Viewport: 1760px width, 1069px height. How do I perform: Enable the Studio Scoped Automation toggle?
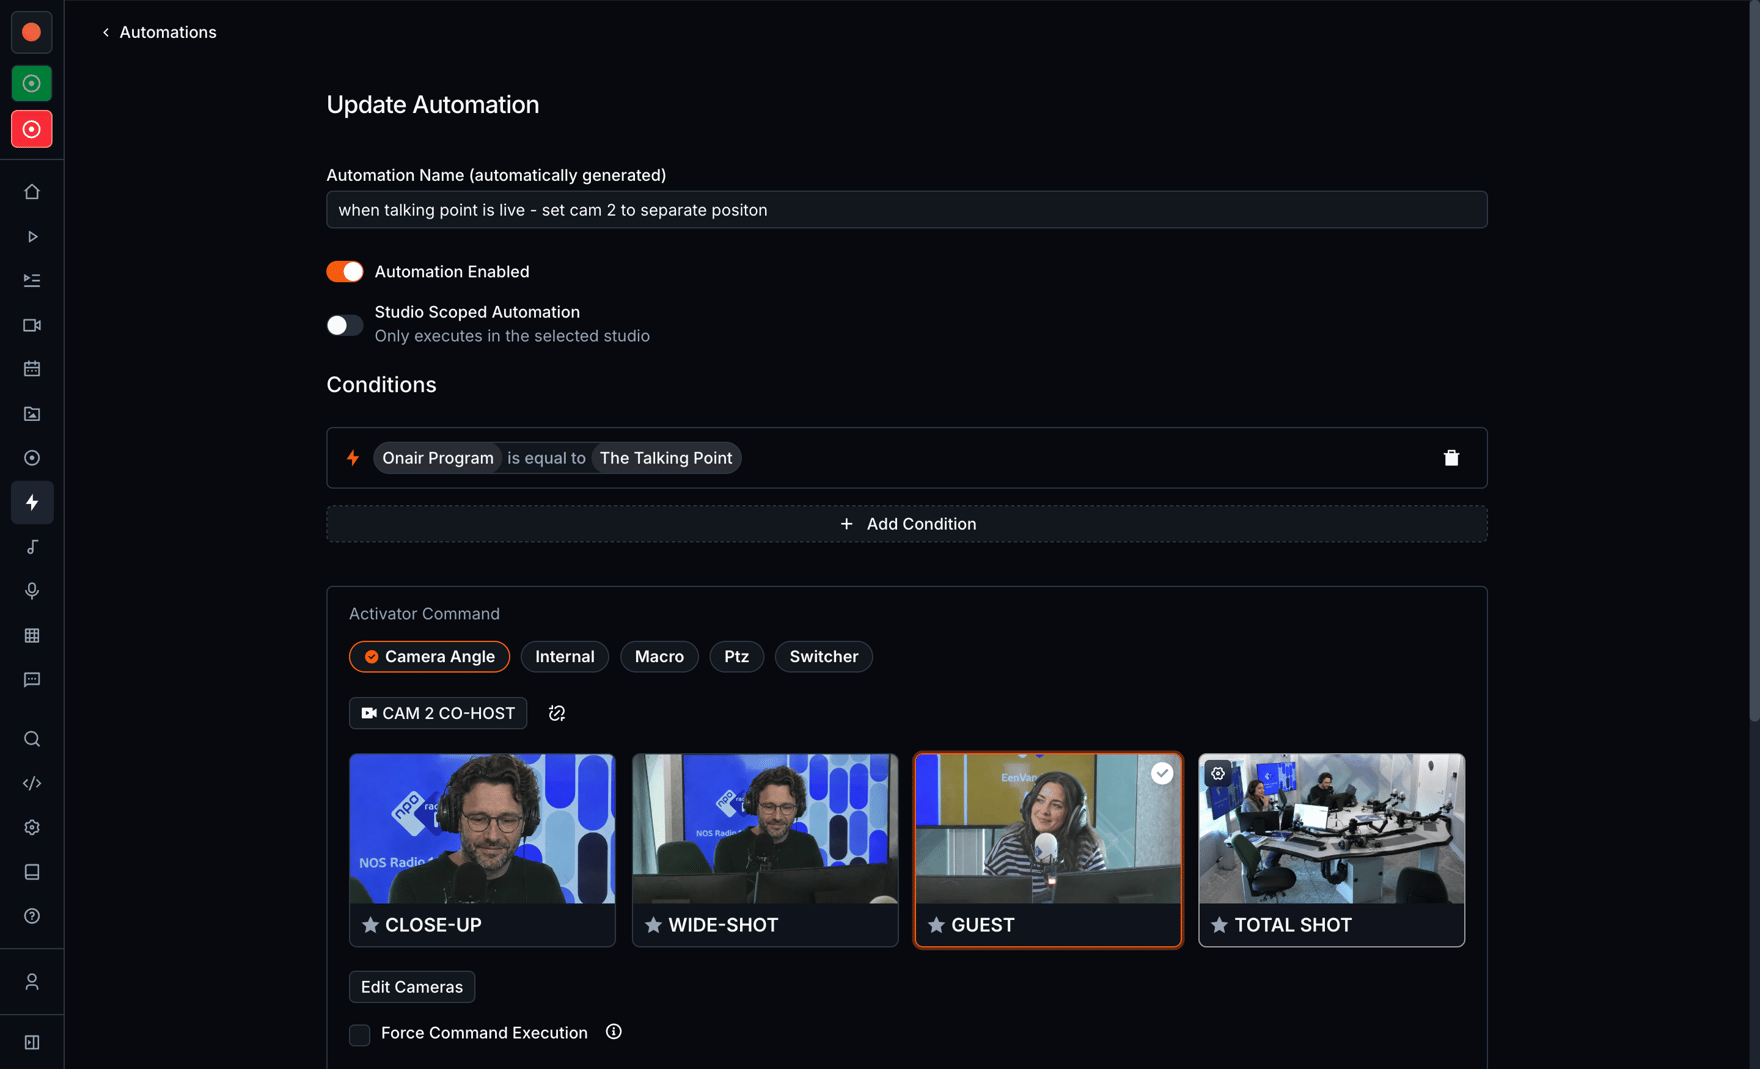pos(345,325)
